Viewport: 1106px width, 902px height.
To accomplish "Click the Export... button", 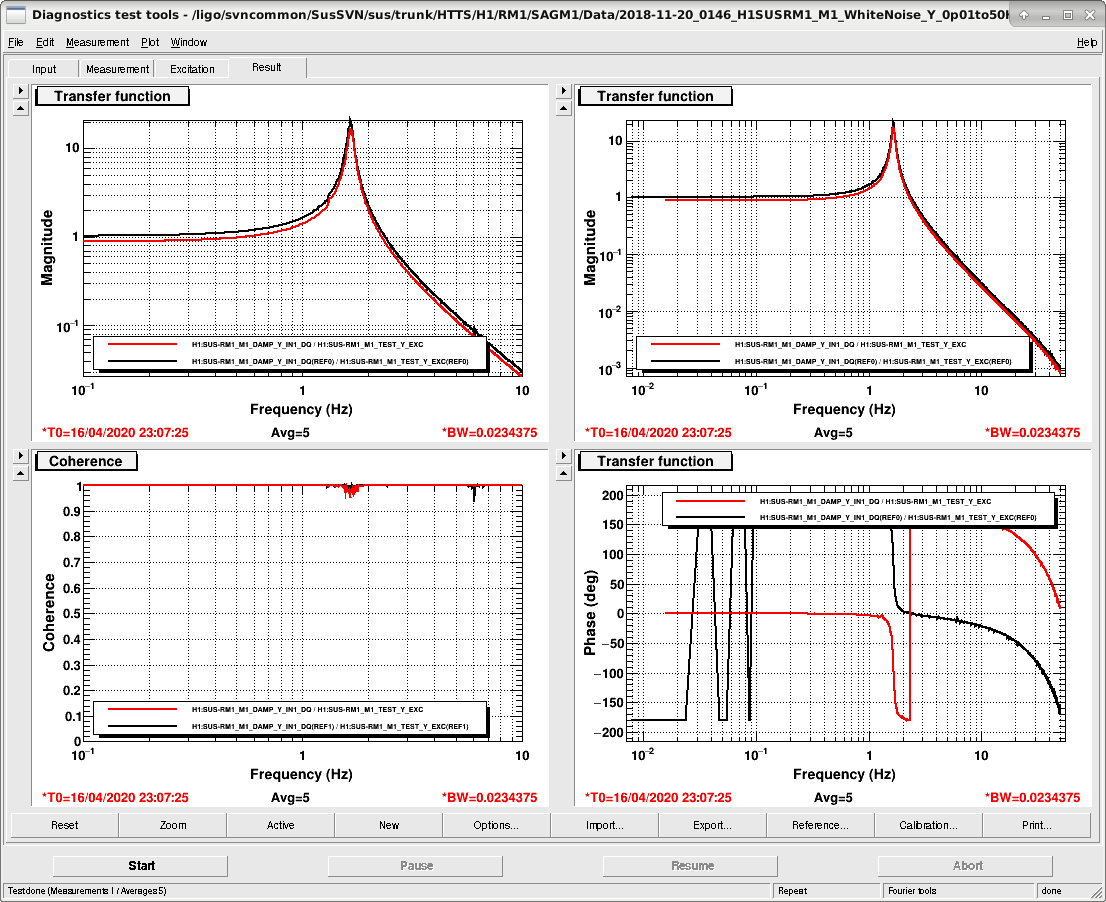I will coord(712,825).
